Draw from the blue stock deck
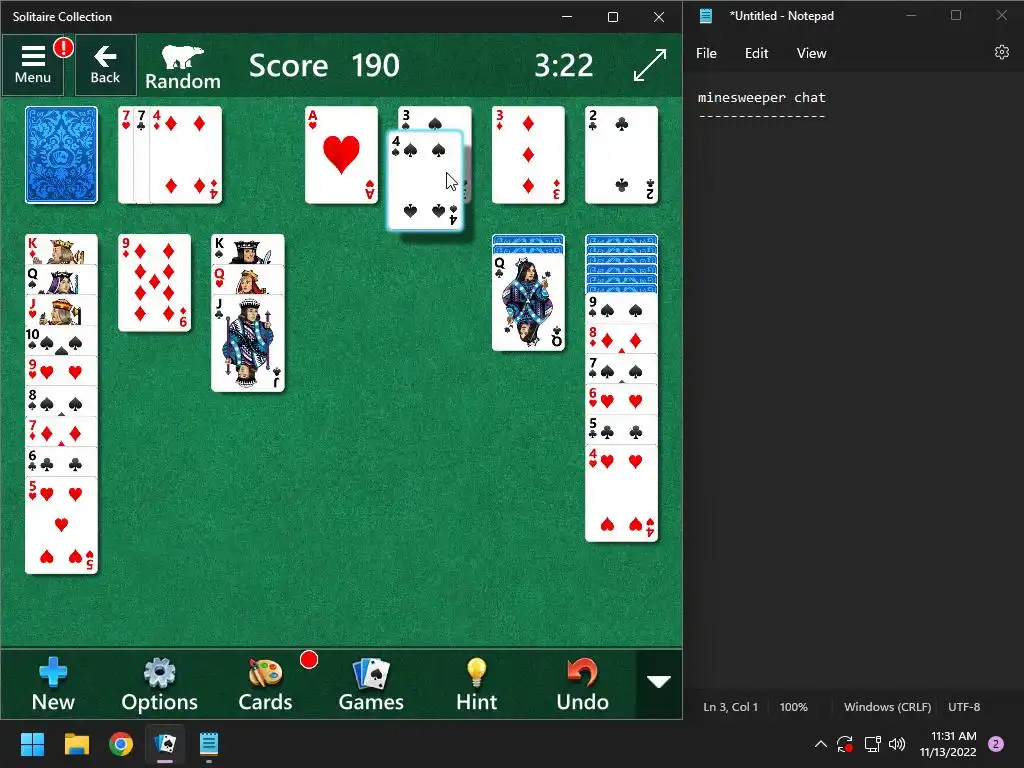This screenshot has width=1024, height=768. (61, 155)
